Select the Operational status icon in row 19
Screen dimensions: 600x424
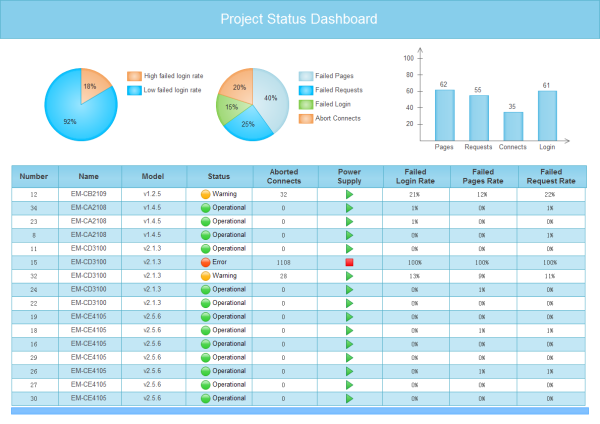point(205,316)
